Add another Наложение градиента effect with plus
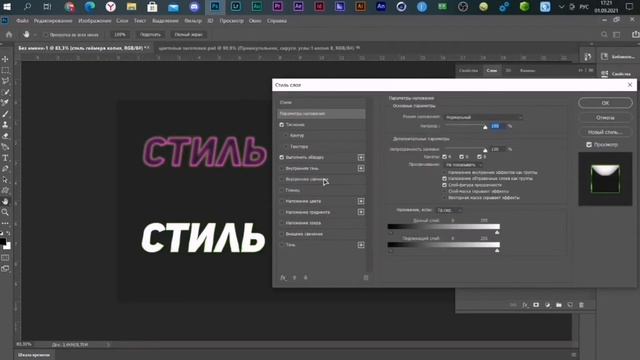This screenshot has height=360, width=640. [x=361, y=212]
